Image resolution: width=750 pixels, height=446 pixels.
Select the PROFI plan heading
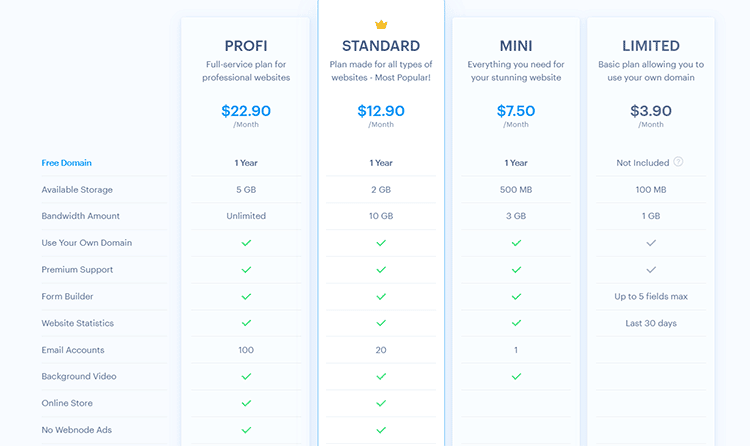click(246, 46)
